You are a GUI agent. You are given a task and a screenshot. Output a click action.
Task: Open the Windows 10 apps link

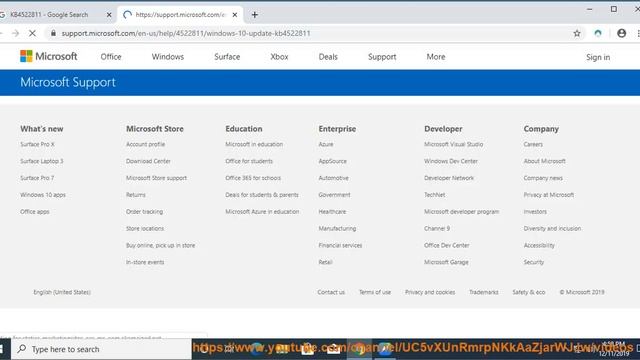pos(43,195)
